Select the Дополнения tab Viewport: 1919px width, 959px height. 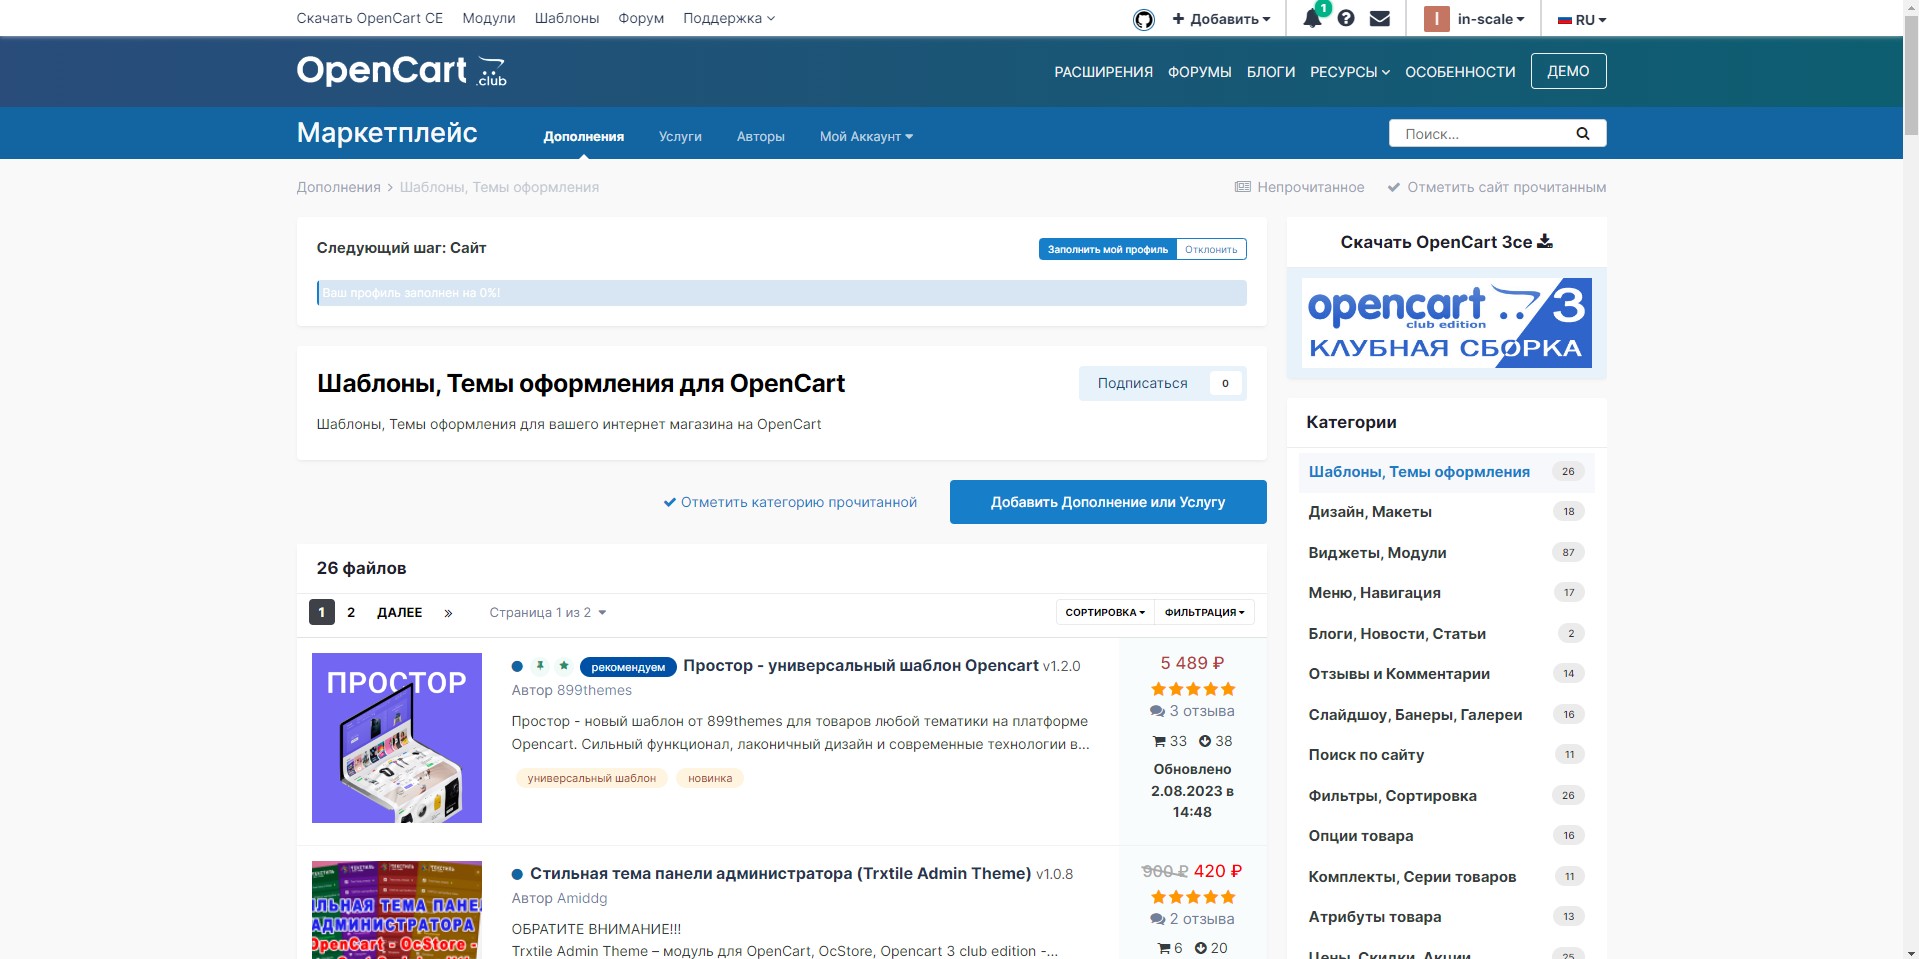point(584,136)
